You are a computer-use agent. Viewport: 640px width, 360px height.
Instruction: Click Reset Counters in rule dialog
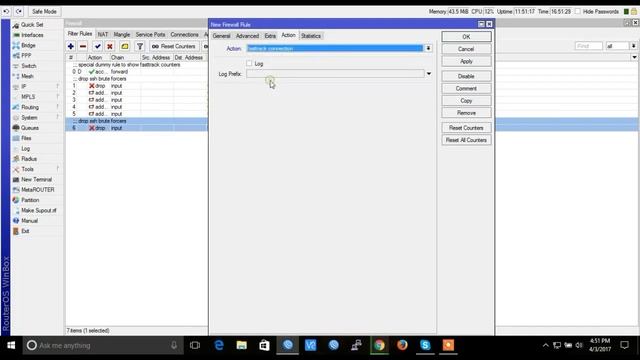466,128
